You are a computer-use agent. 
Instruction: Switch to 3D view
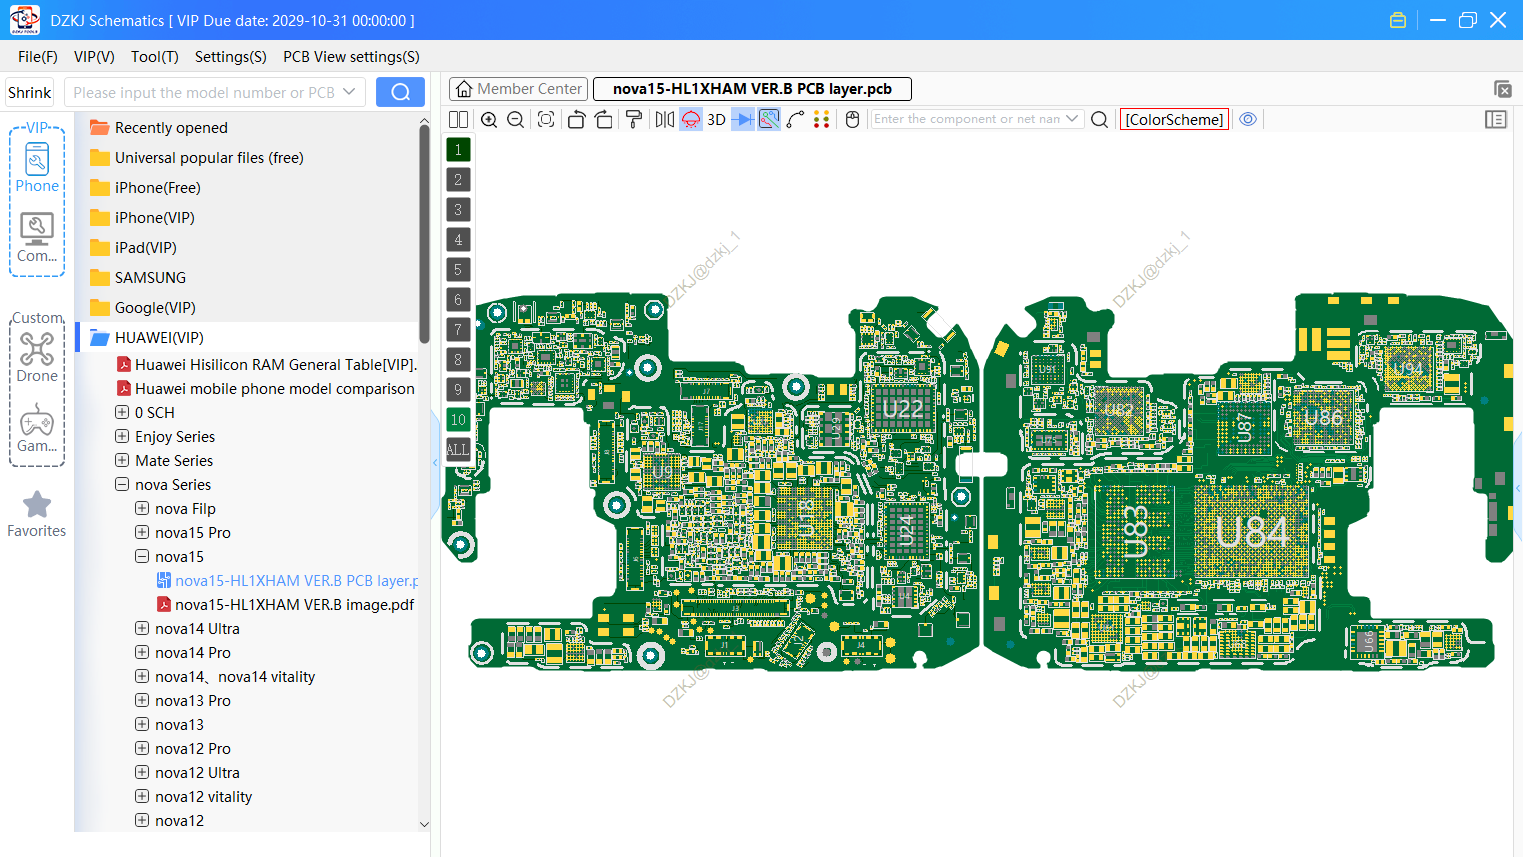click(x=716, y=119)
